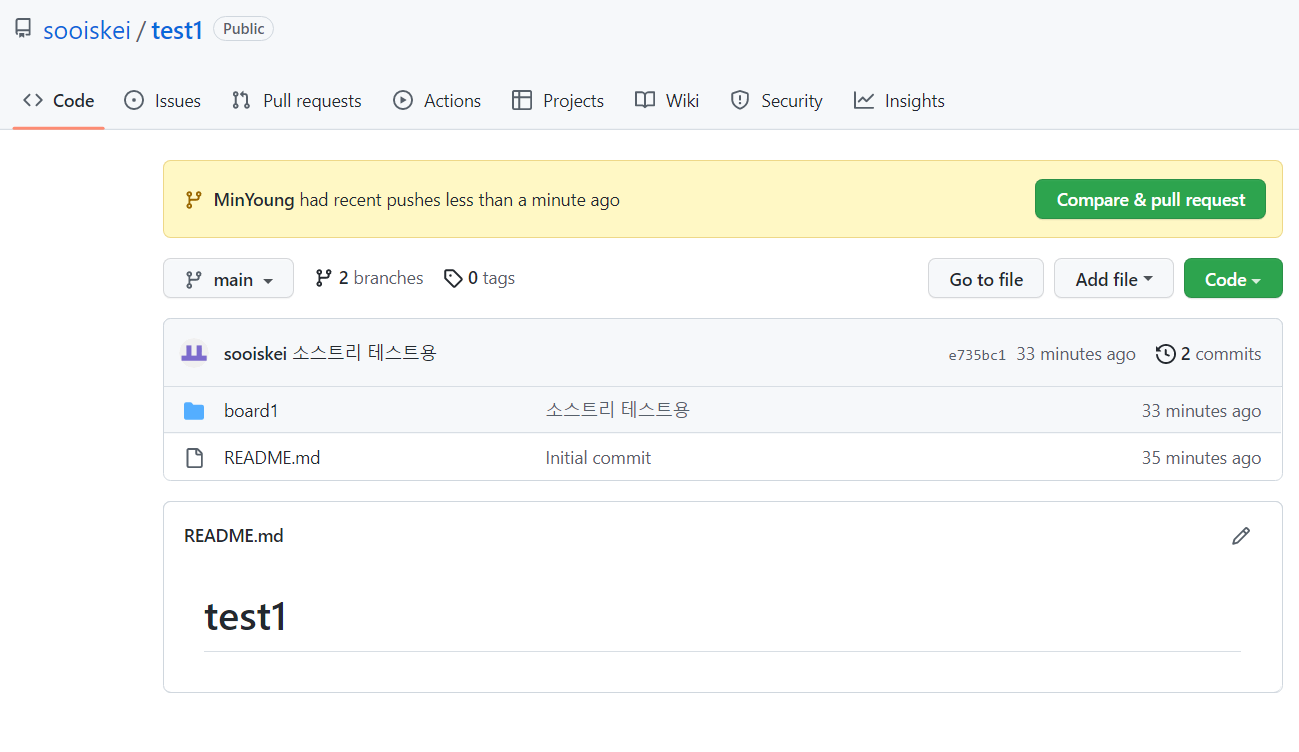
Task: Click the Pull requests icon in nav
Action: [x=241, y=100]
